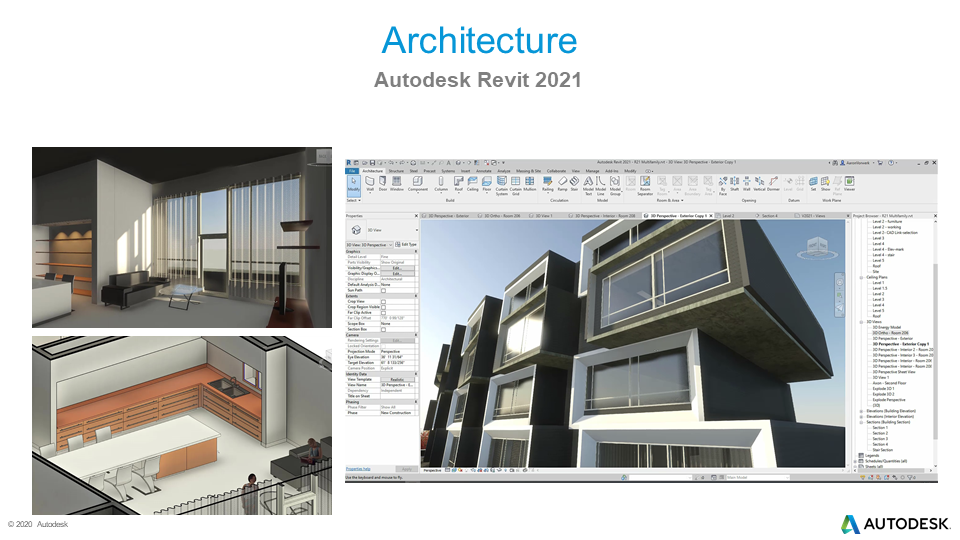Select the Dormer opening tool

tap(773, 184)
